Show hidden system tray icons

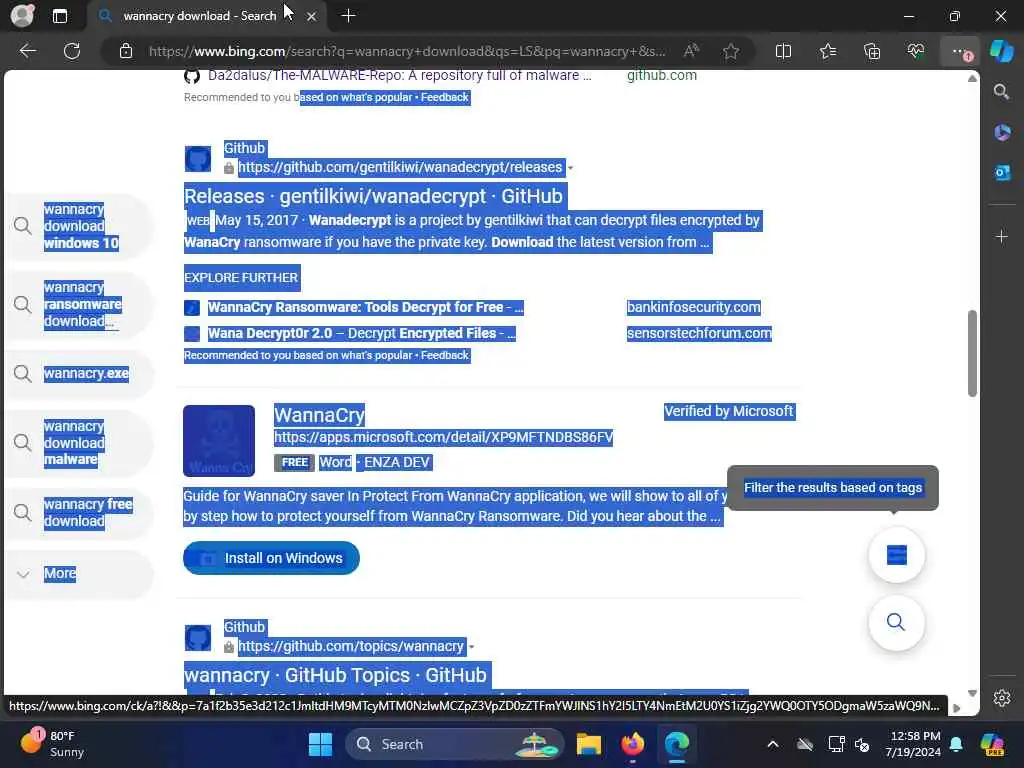click(x=773, y=744)
